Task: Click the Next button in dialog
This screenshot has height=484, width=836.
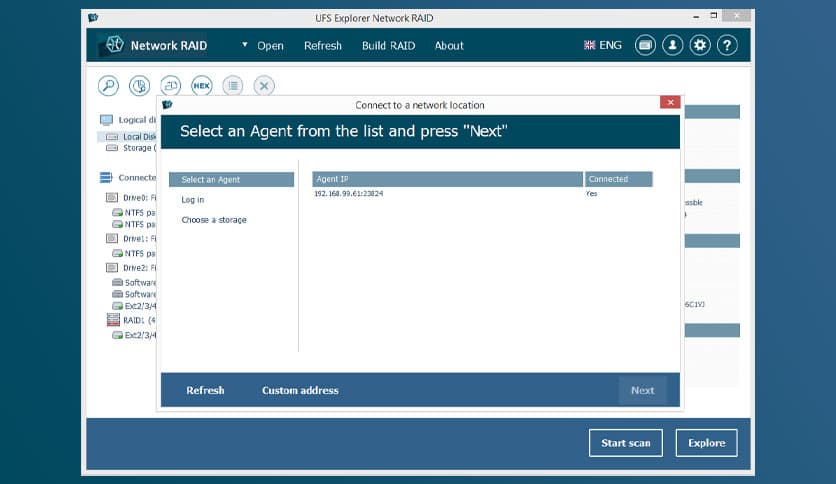Action: [x=642, y=390]
